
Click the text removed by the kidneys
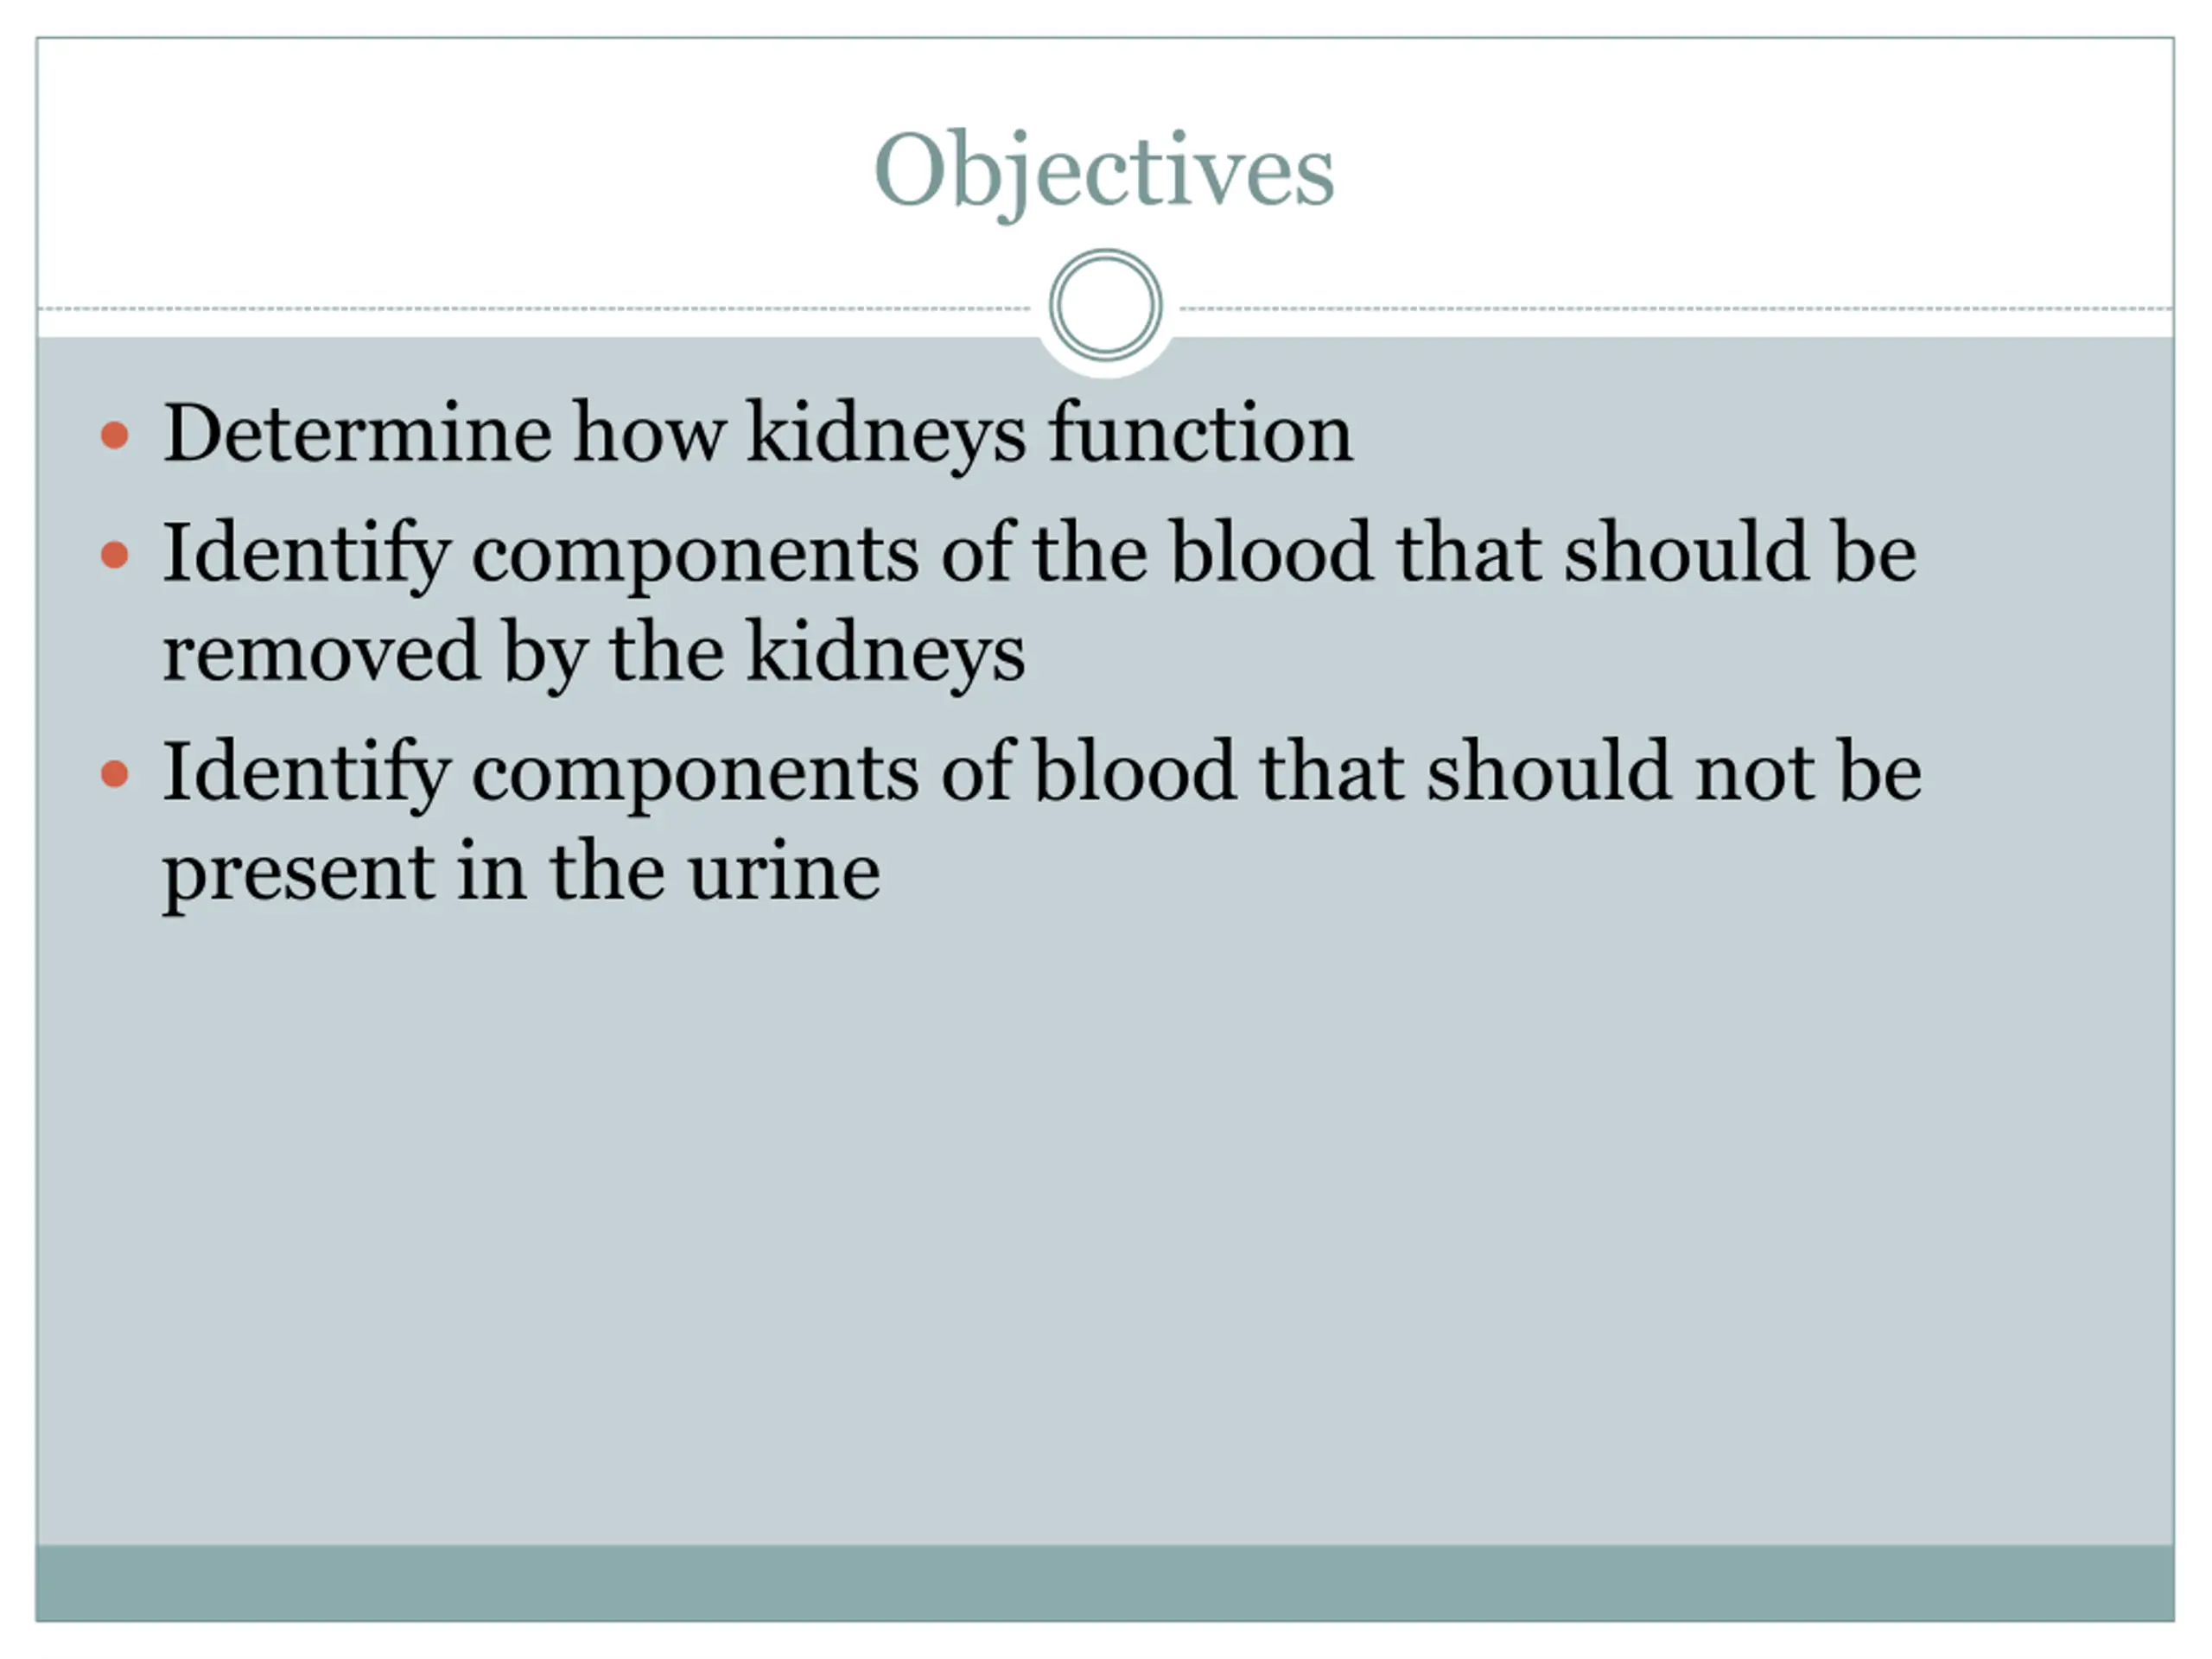pyautogui.click(x=594, y=653)
